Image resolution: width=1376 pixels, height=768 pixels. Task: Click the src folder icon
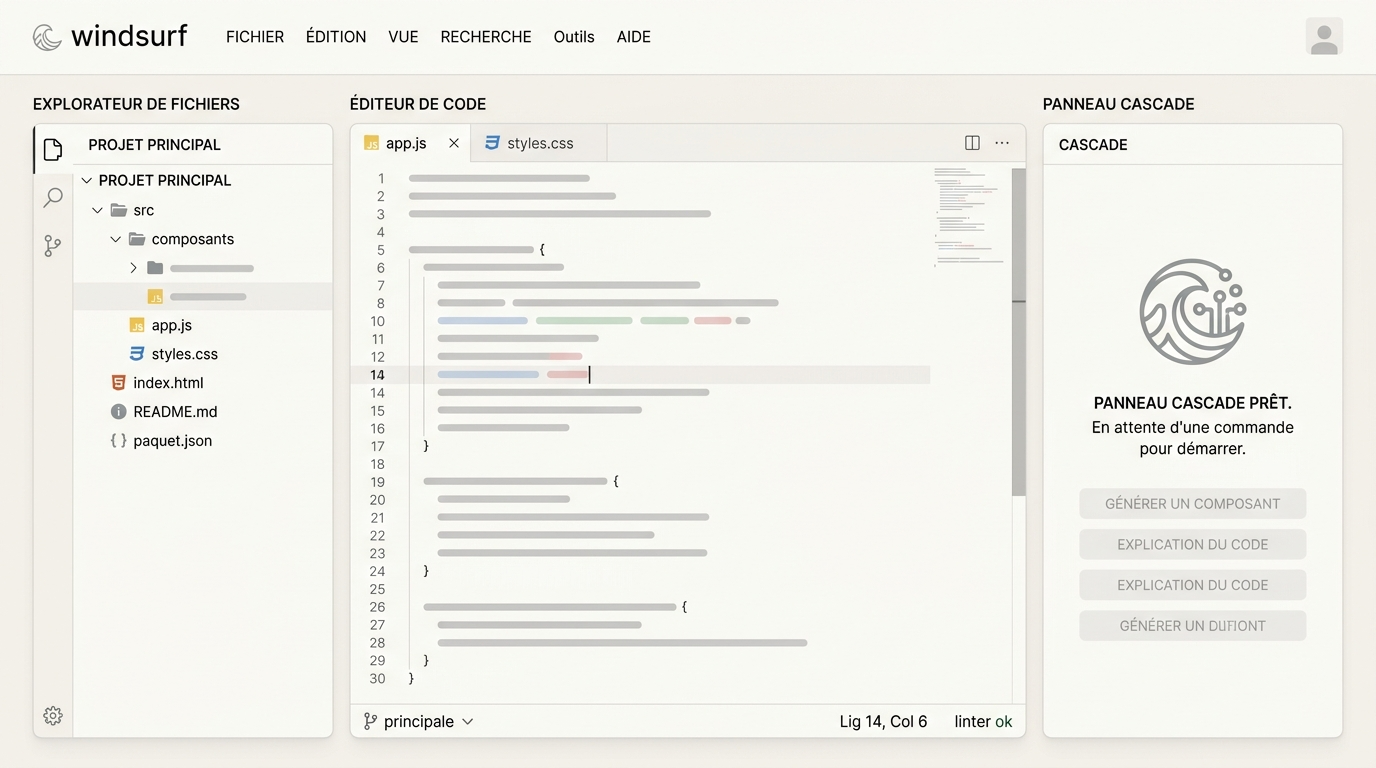119,210
